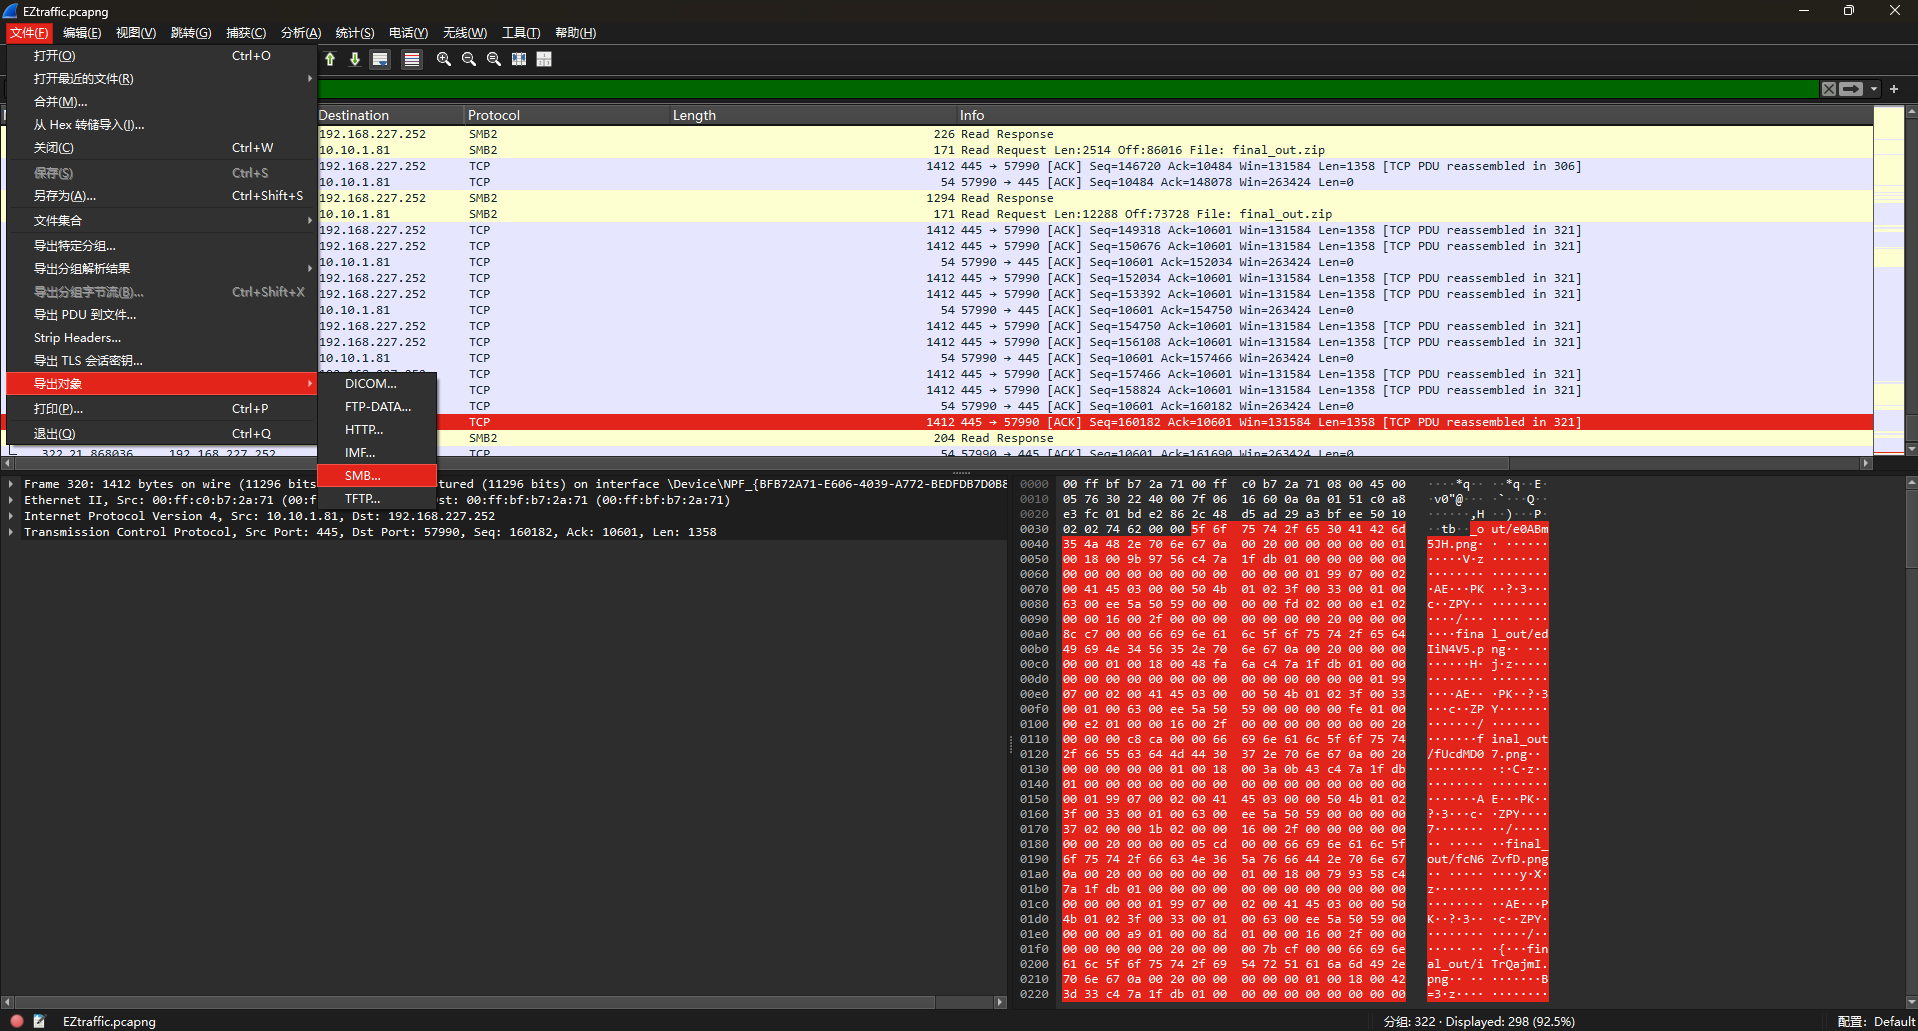Viewport: 1918px width, 1031px height.
Task: Choose 导出 TLS 会话密钥... entry
Action: 161,361
